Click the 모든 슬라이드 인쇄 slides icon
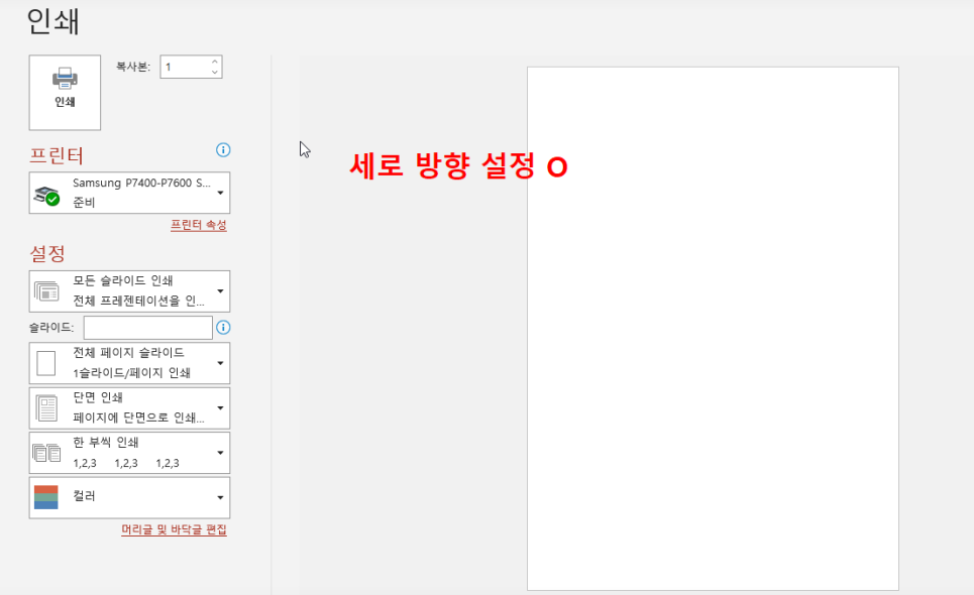 47,291
